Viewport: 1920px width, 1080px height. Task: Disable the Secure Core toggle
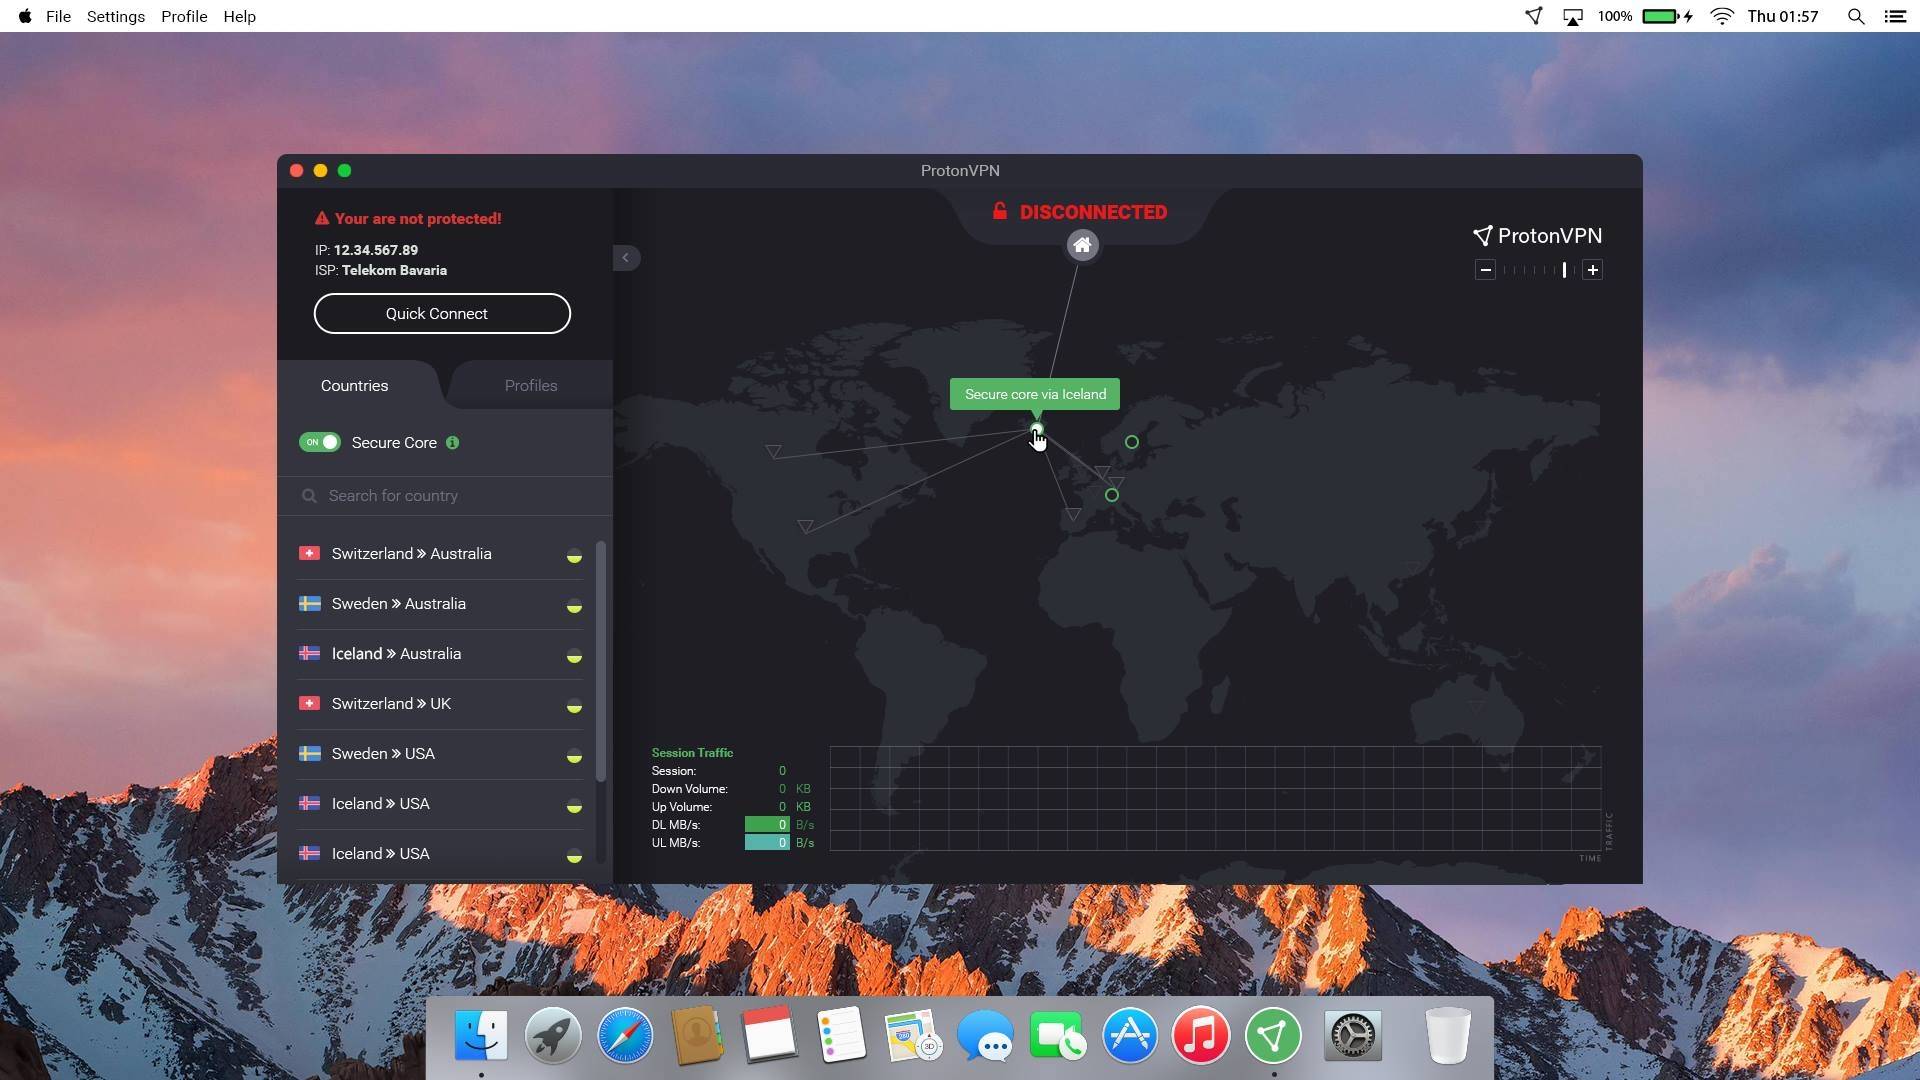point(320,442)
